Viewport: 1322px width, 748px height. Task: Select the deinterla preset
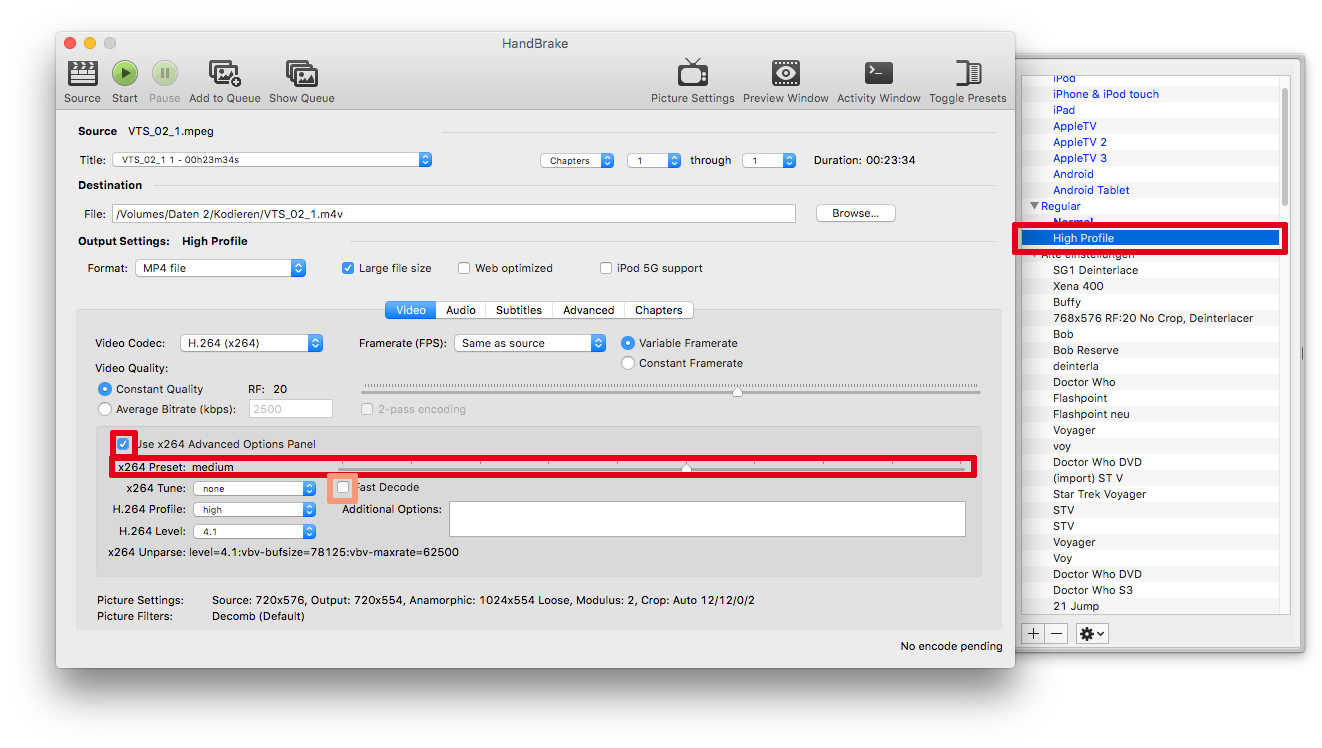point(1075,366)
